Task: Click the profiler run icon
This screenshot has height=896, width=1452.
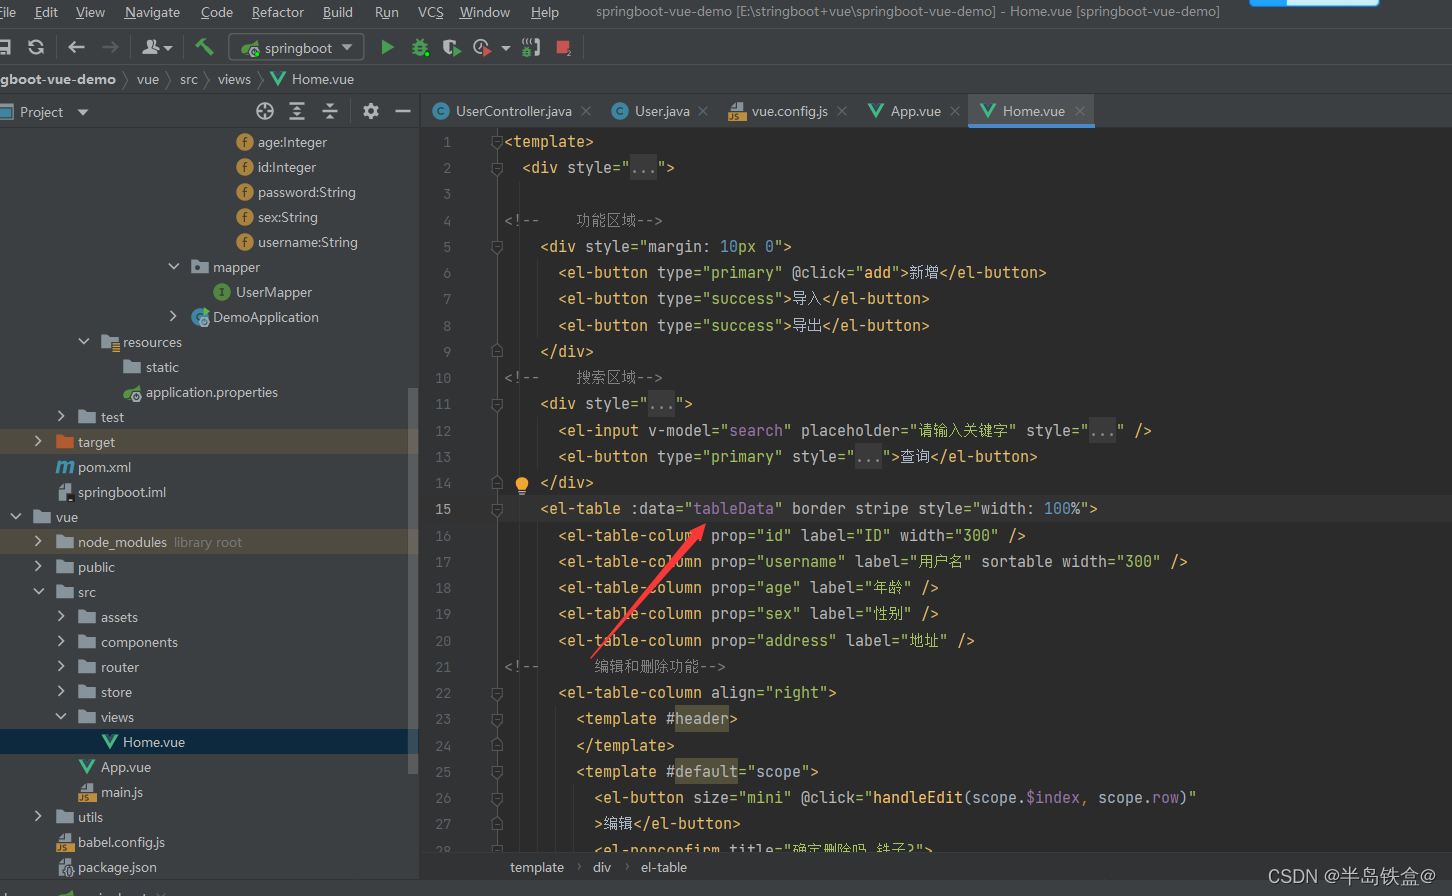Action: 482,47
